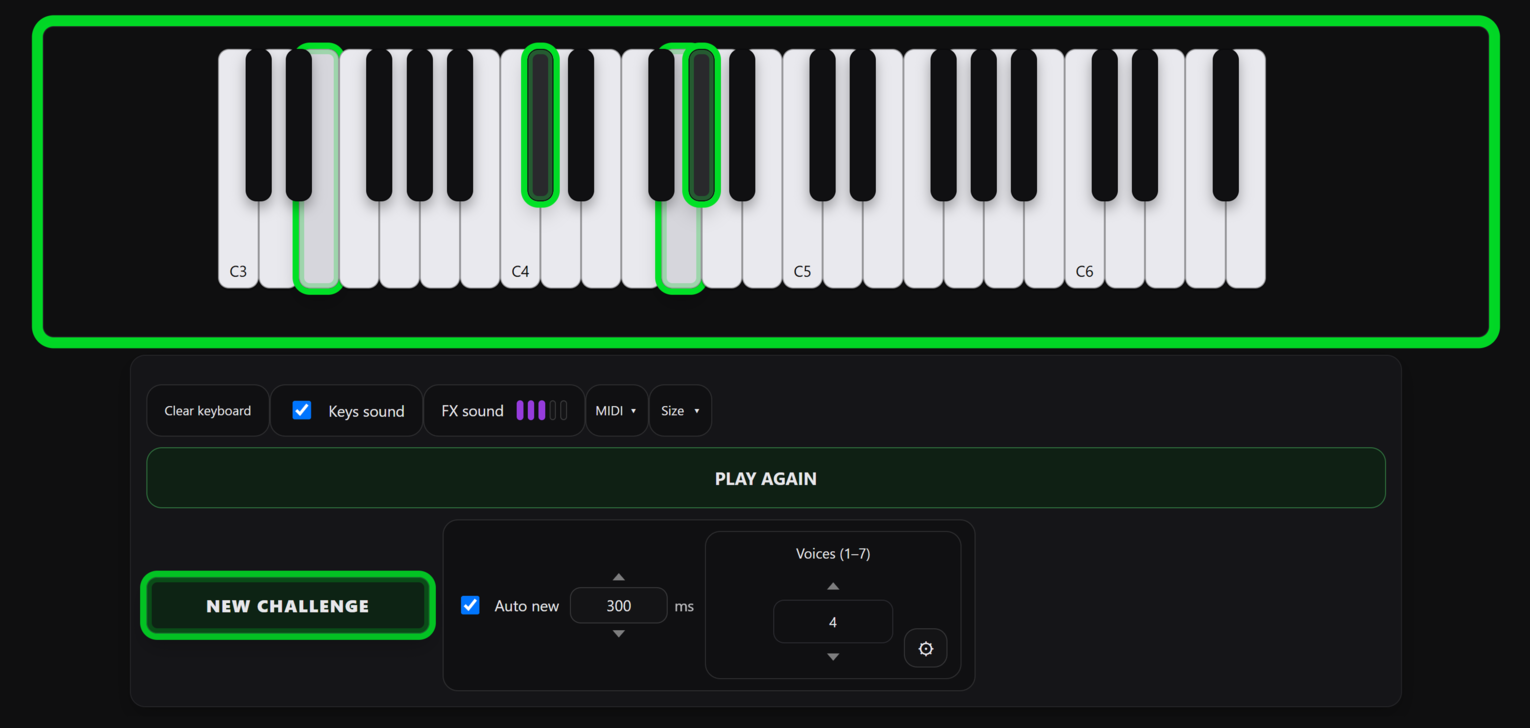This screenshot has height=728, width=1530.
Task: Click the PLAY AGAIN button
Action: tap(766, 478)
